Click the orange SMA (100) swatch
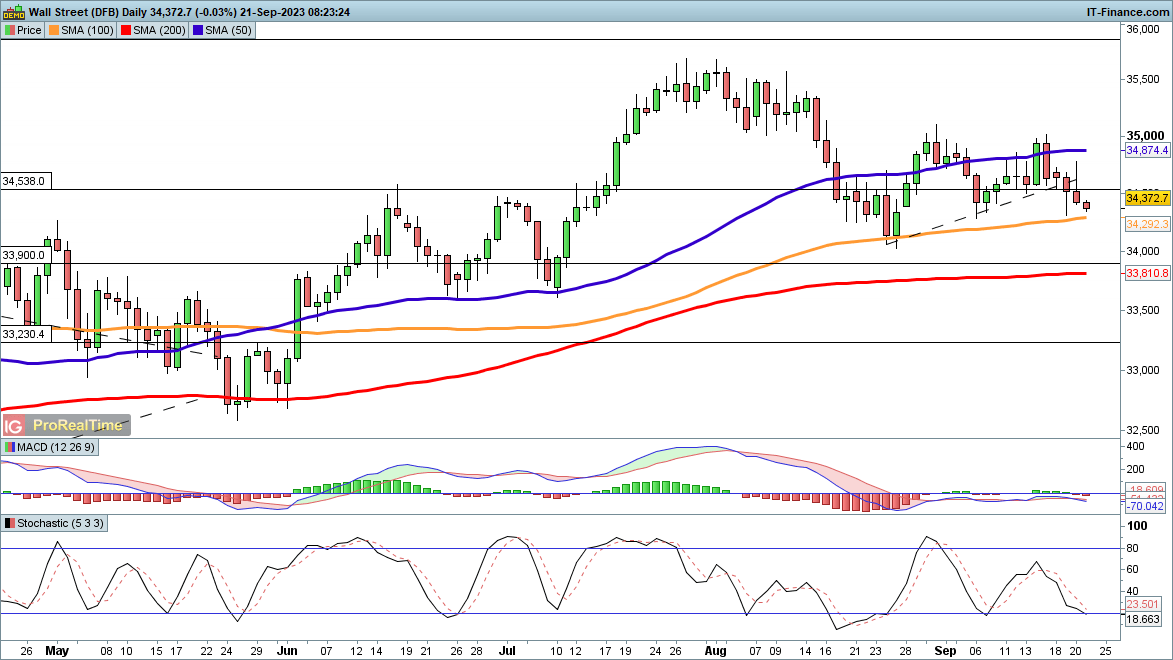Screen dimensions: 1173x660 point(53,30)
